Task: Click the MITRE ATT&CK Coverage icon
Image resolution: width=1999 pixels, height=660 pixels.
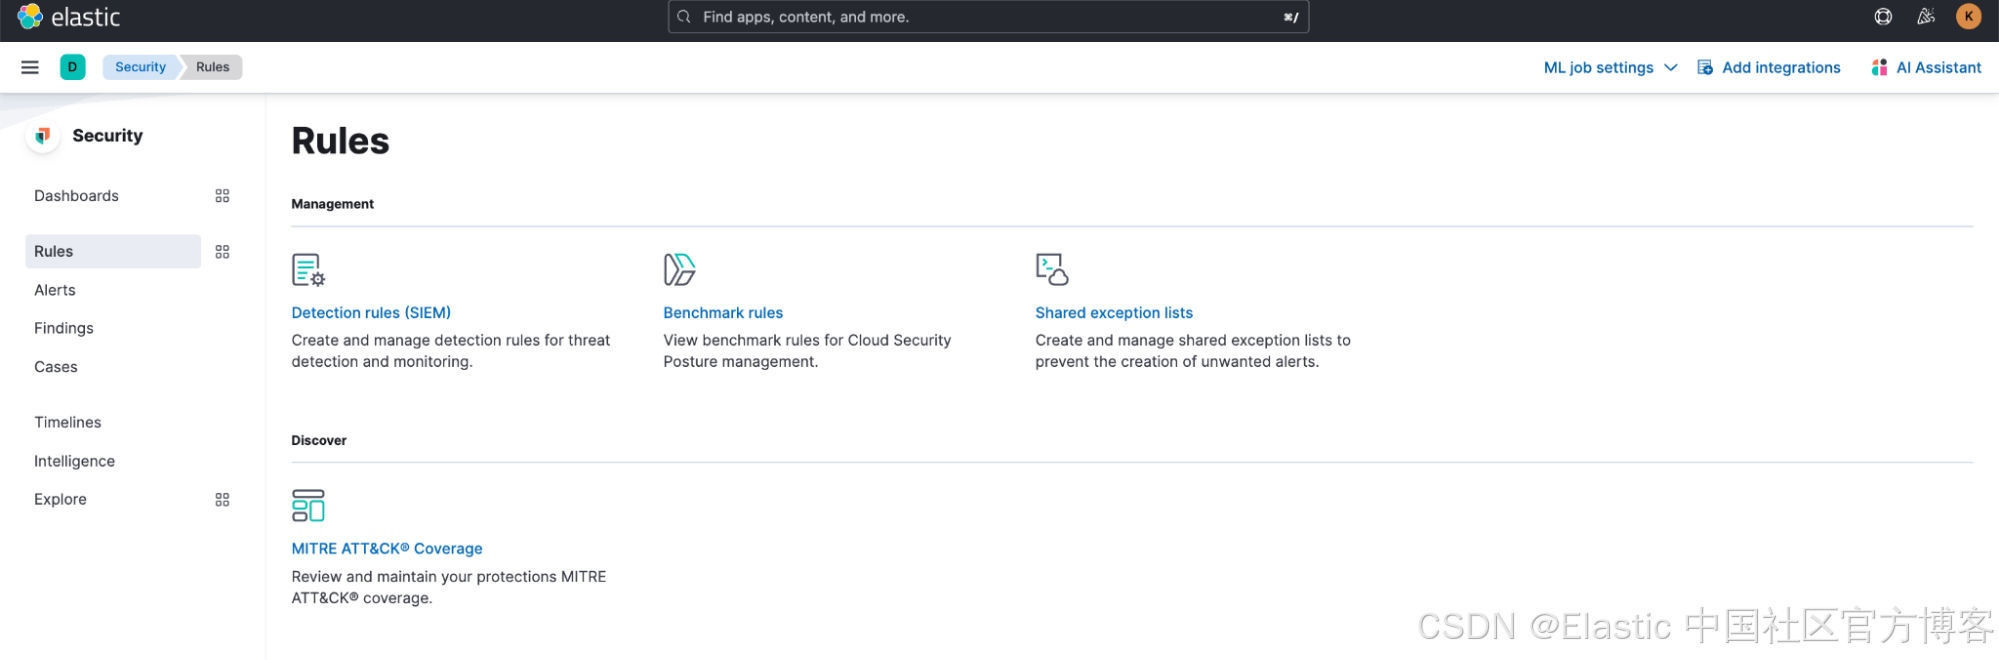Action: pos(308,506)
